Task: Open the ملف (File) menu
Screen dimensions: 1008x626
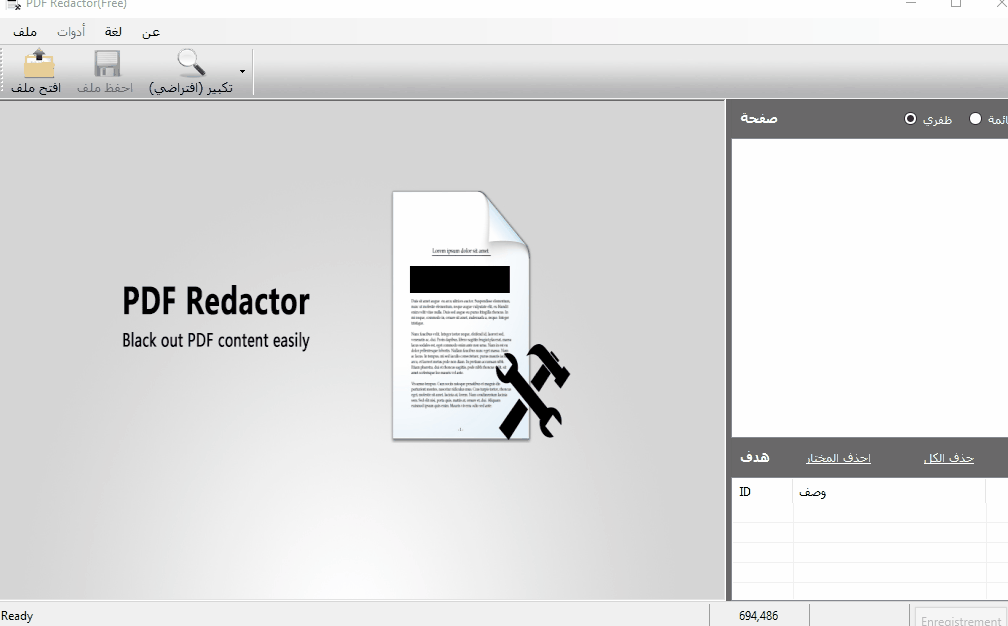Action: (25, 31)
